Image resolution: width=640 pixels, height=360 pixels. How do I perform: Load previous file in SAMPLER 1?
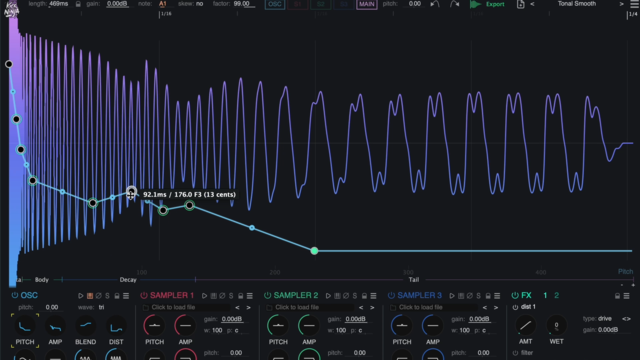click(x=238, y=307)
